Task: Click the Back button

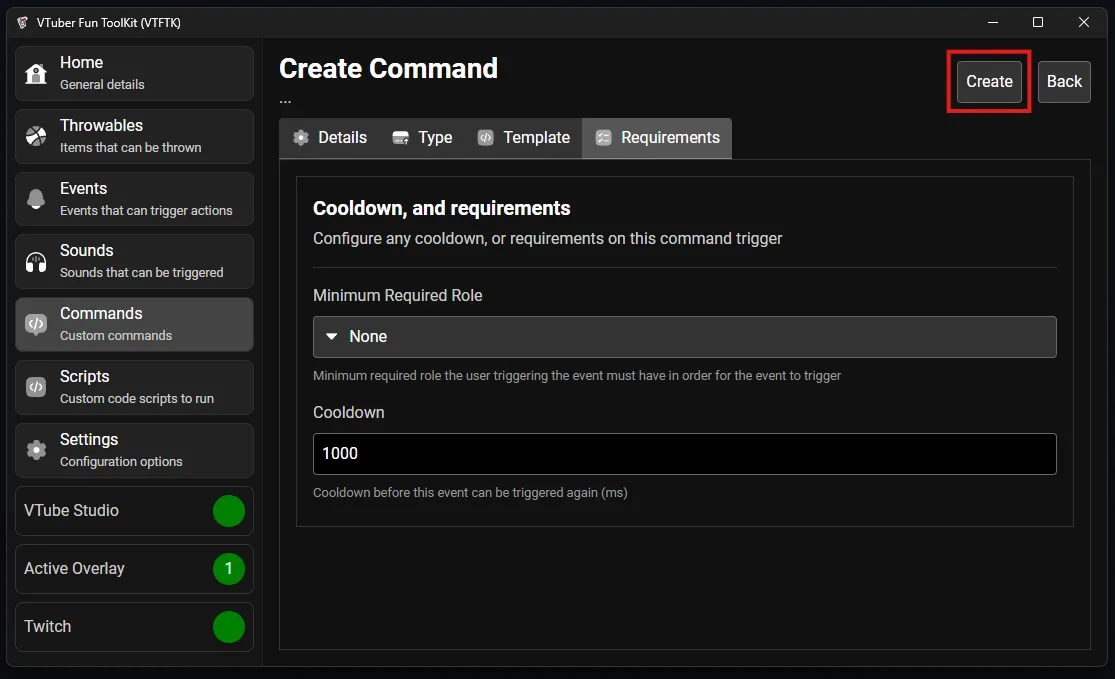Action: pos(1063,82)
